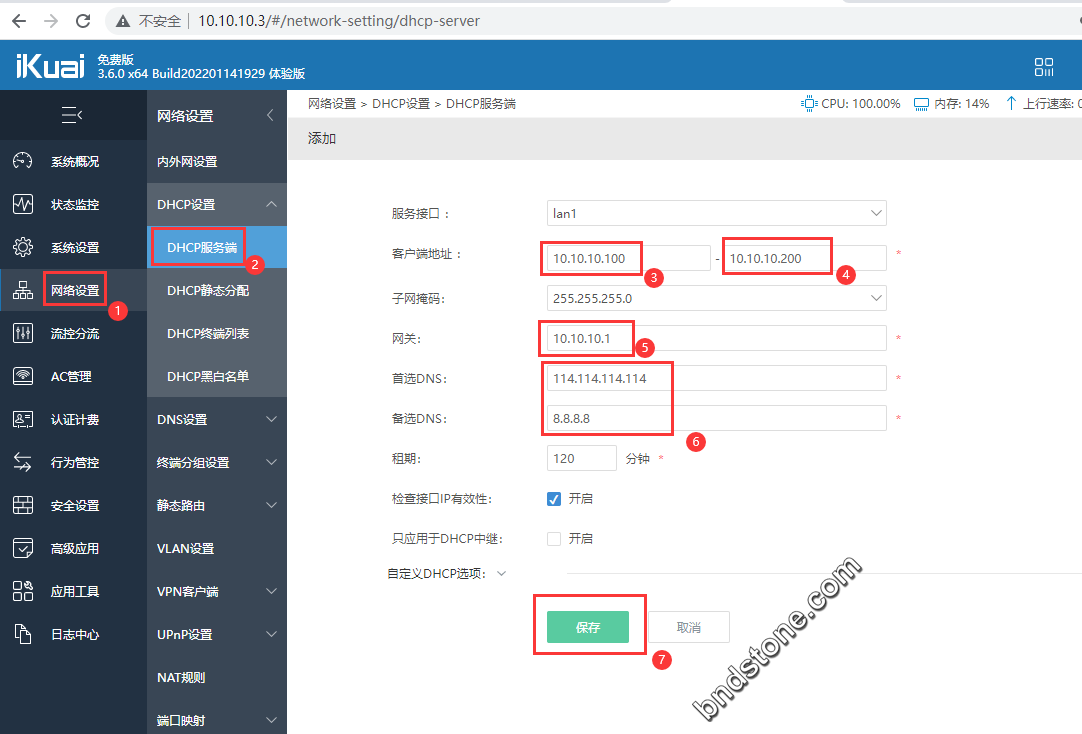Open 内外网设置 menu item
The width and height of the screenshot is (1082, 734).
click(x=217, y=161)
